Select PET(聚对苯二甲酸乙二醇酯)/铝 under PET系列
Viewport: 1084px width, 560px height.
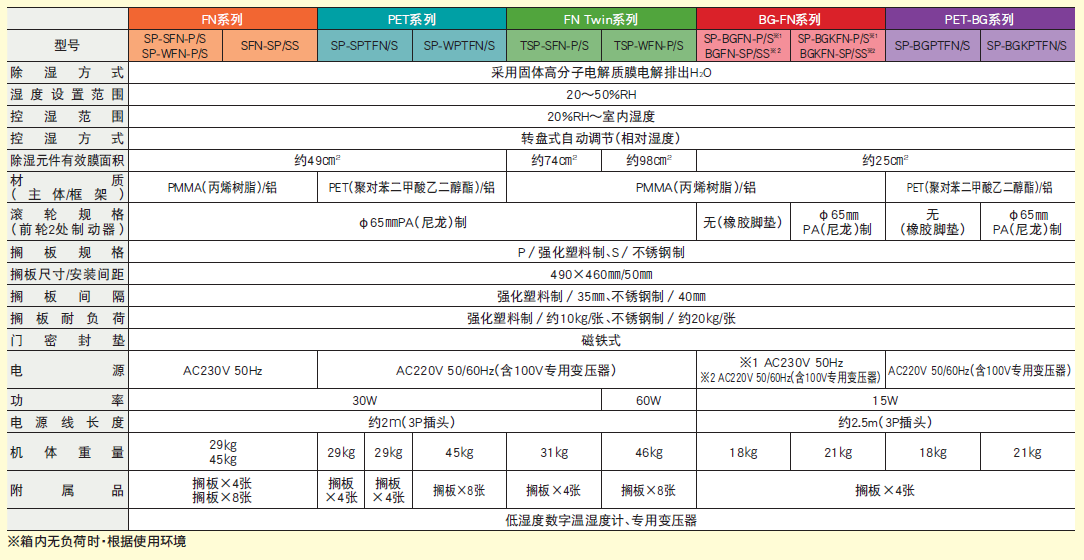click(411, 187)
